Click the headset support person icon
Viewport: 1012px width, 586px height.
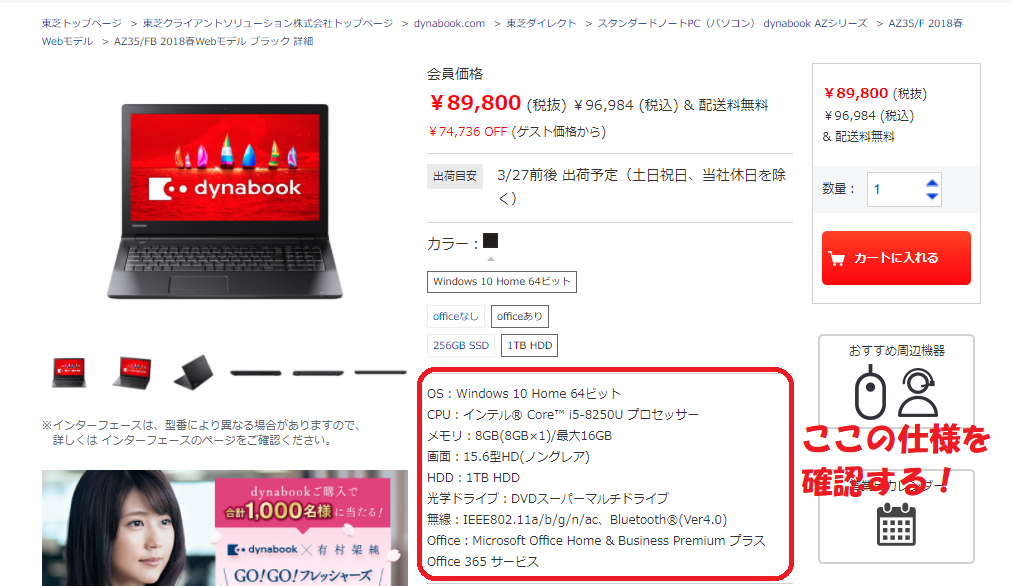[x=918, y=392]
